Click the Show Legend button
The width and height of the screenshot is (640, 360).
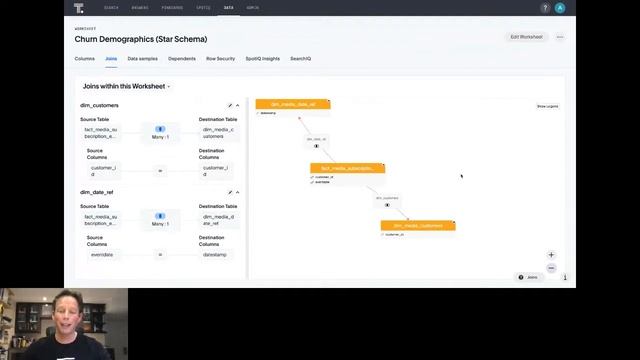[x=547, y=107]
